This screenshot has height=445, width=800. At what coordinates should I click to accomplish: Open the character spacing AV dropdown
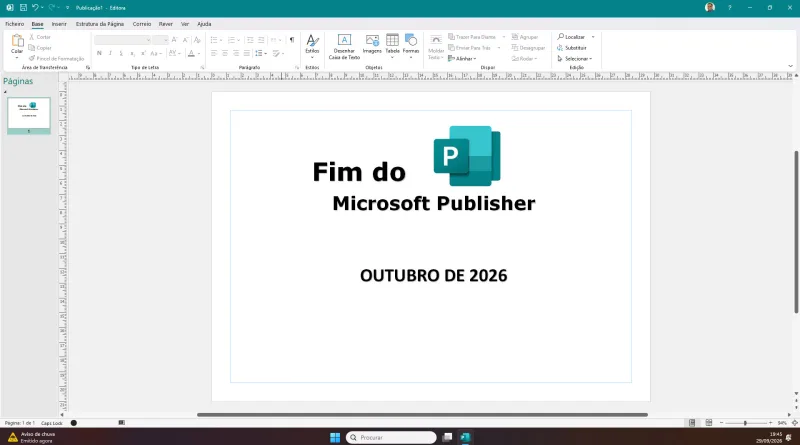click(x=174, y=53)
